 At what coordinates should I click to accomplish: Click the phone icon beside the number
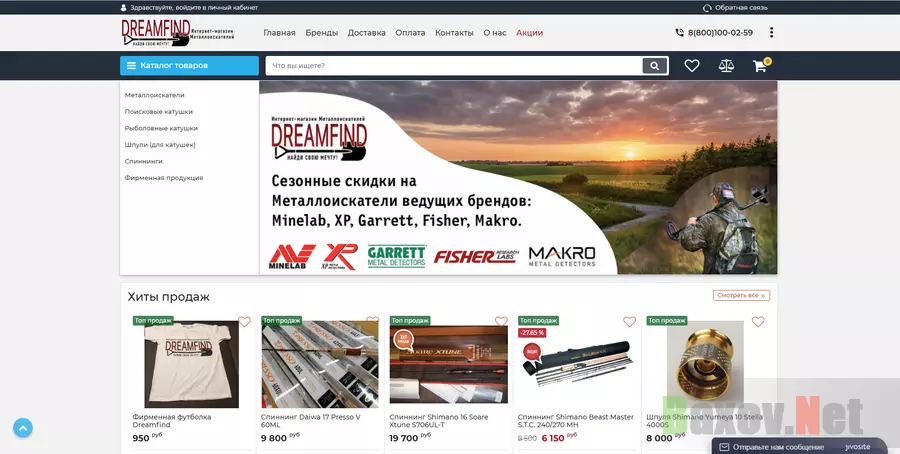point(680,33)
